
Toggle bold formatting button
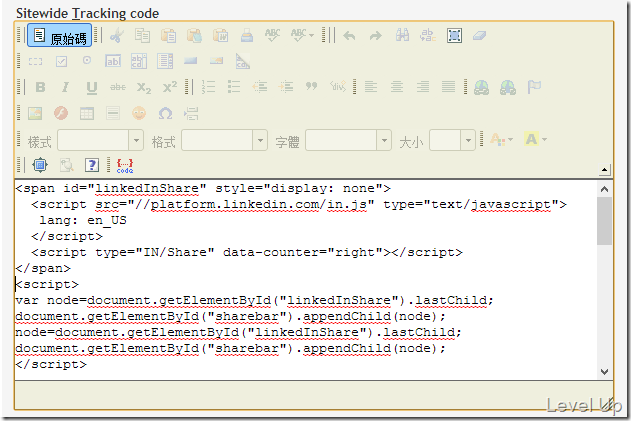point(40,87)
